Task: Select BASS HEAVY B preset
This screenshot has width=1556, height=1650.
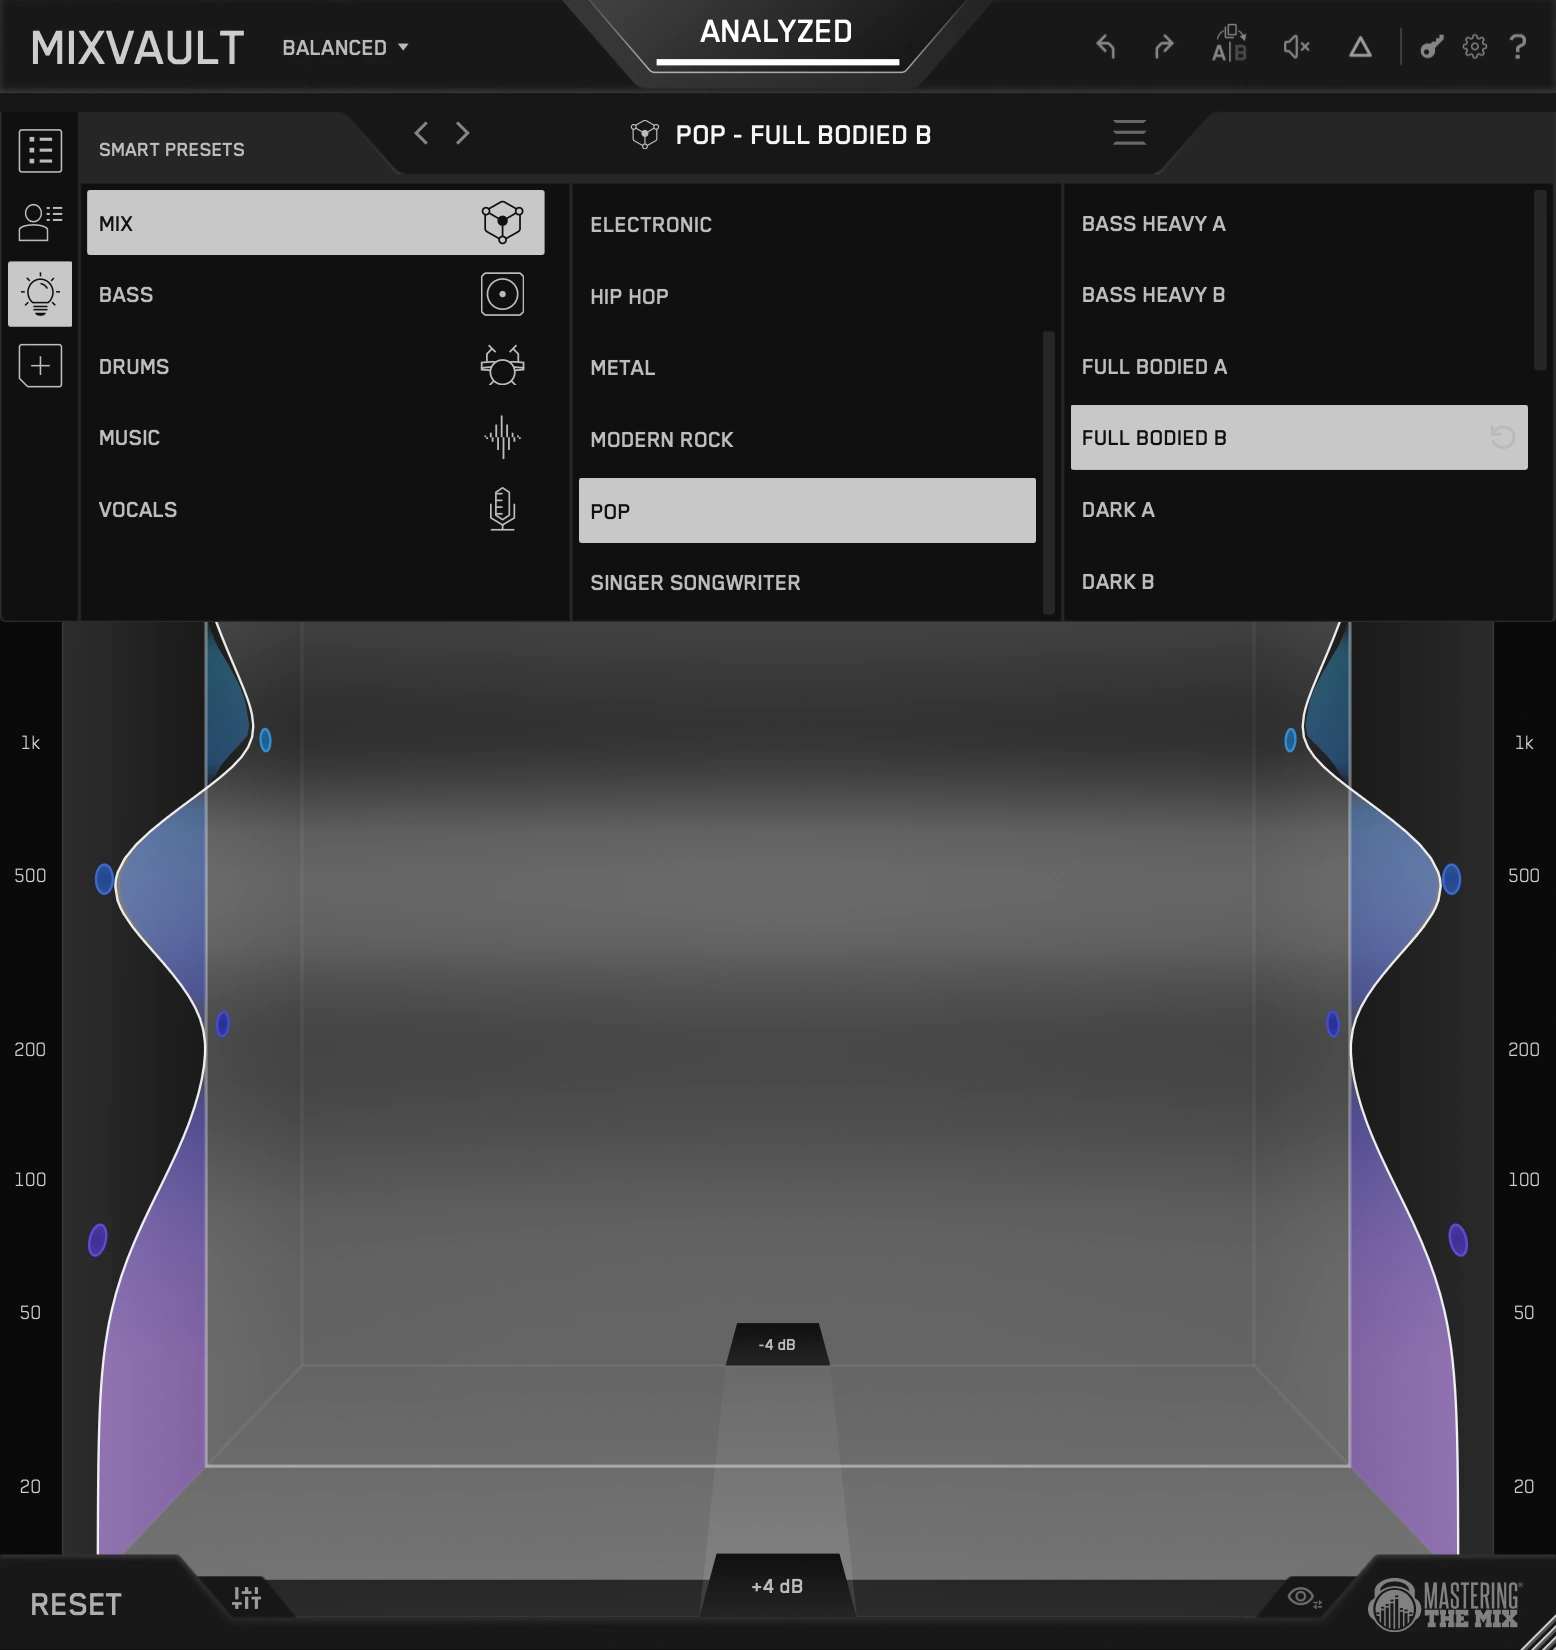Action: [x=1299, y=295]
